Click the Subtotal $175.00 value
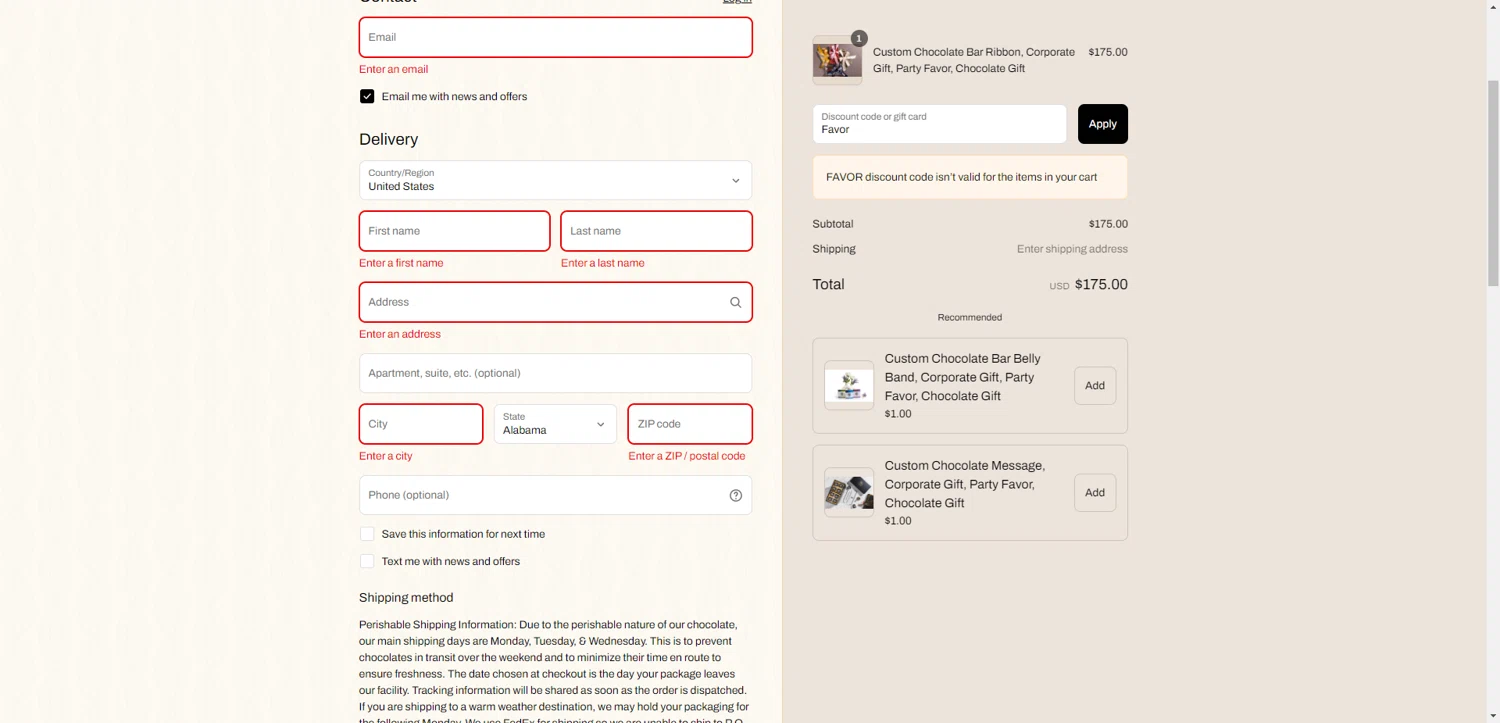The width and height of the screenshot is (1500, 723). (x=1108, y=224)
